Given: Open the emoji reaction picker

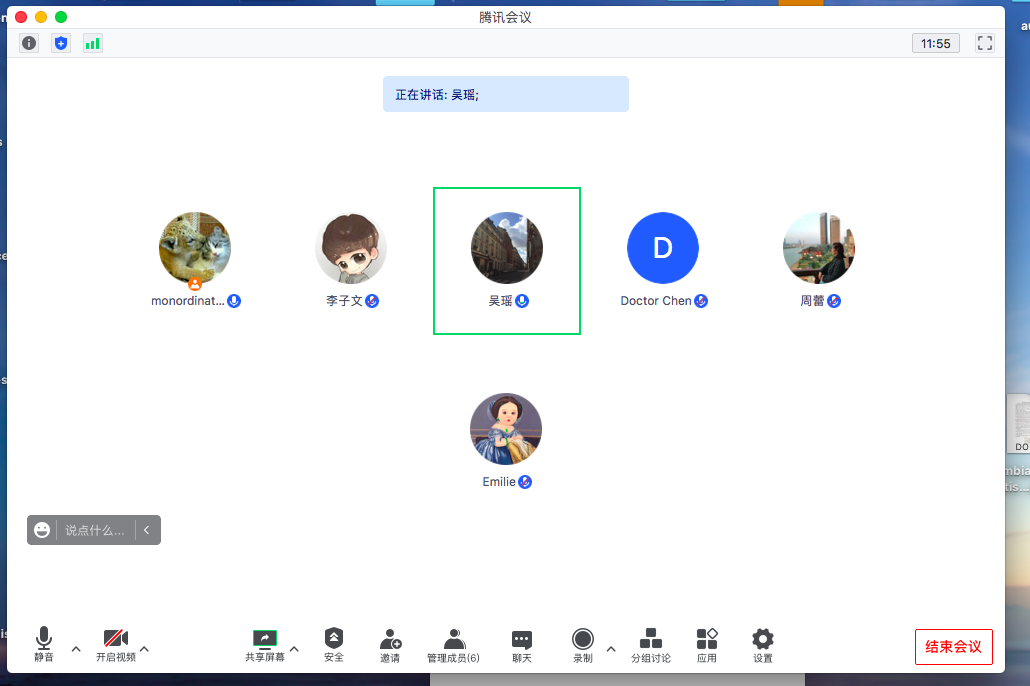Looking at the screenshot, I should 42,530.
